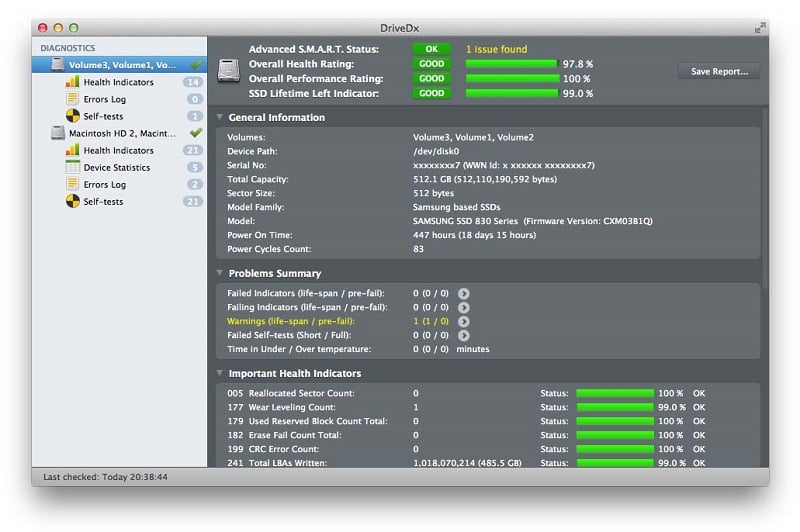
Task: Click the red close window button
Action: [43, 28]
